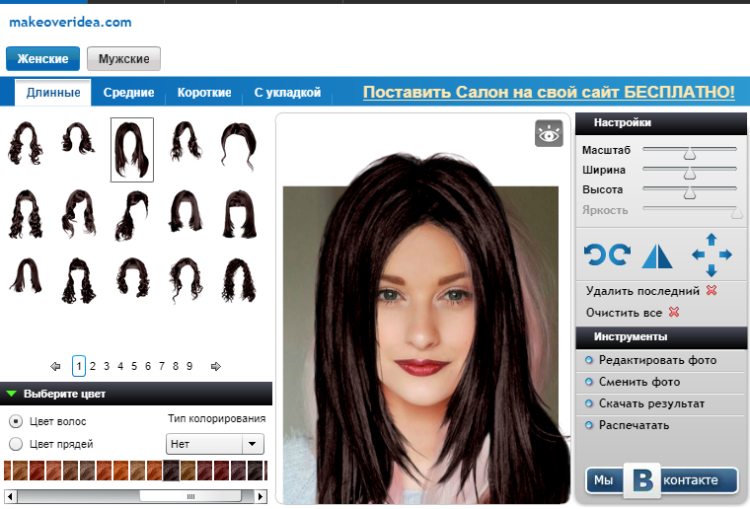
Task: Open the Тип колорирования dropdown
Action: pos(214,444)
